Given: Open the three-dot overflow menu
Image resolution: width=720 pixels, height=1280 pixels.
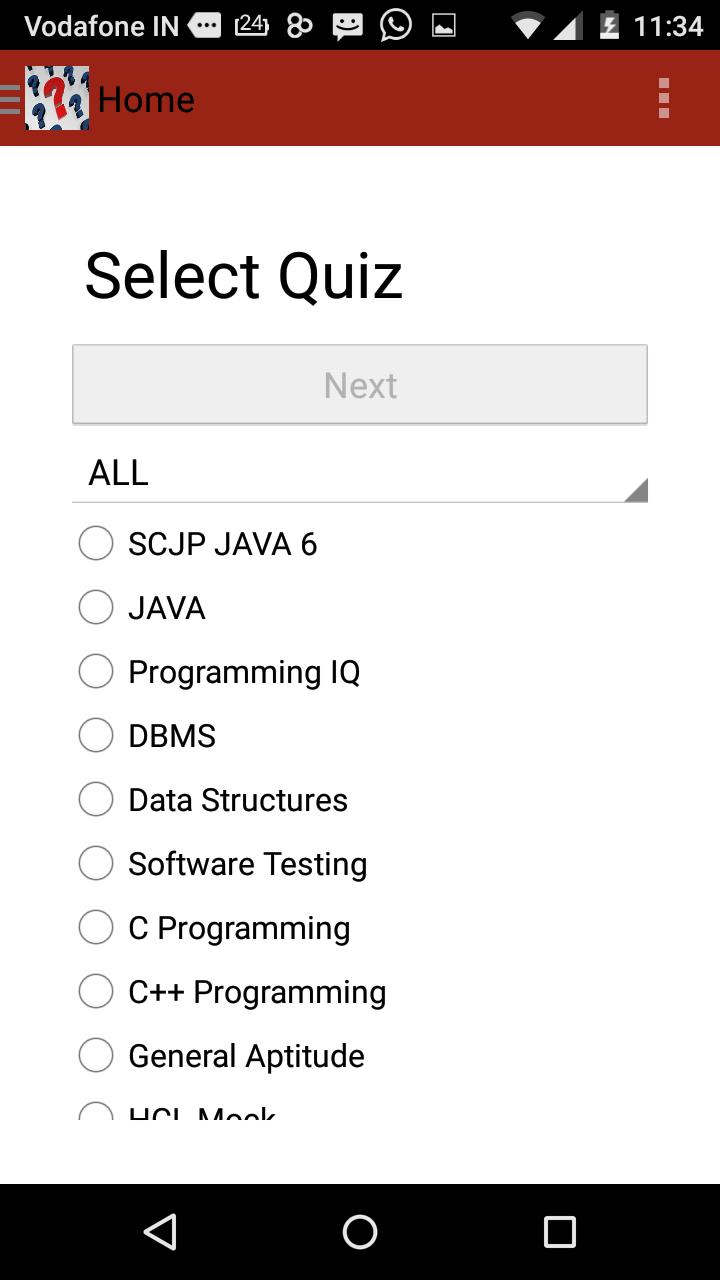Looking at the screenshot, I should pos(663,98).
